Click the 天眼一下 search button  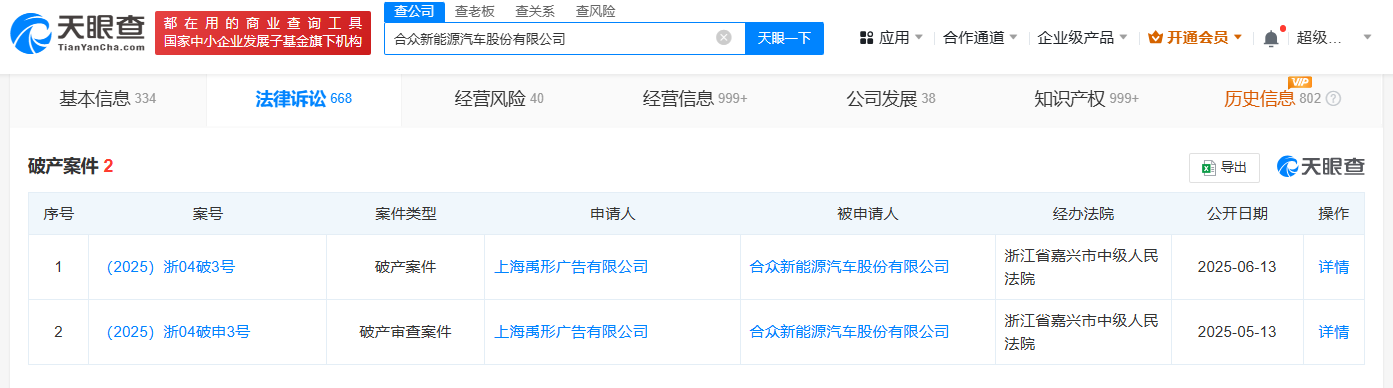784,38
